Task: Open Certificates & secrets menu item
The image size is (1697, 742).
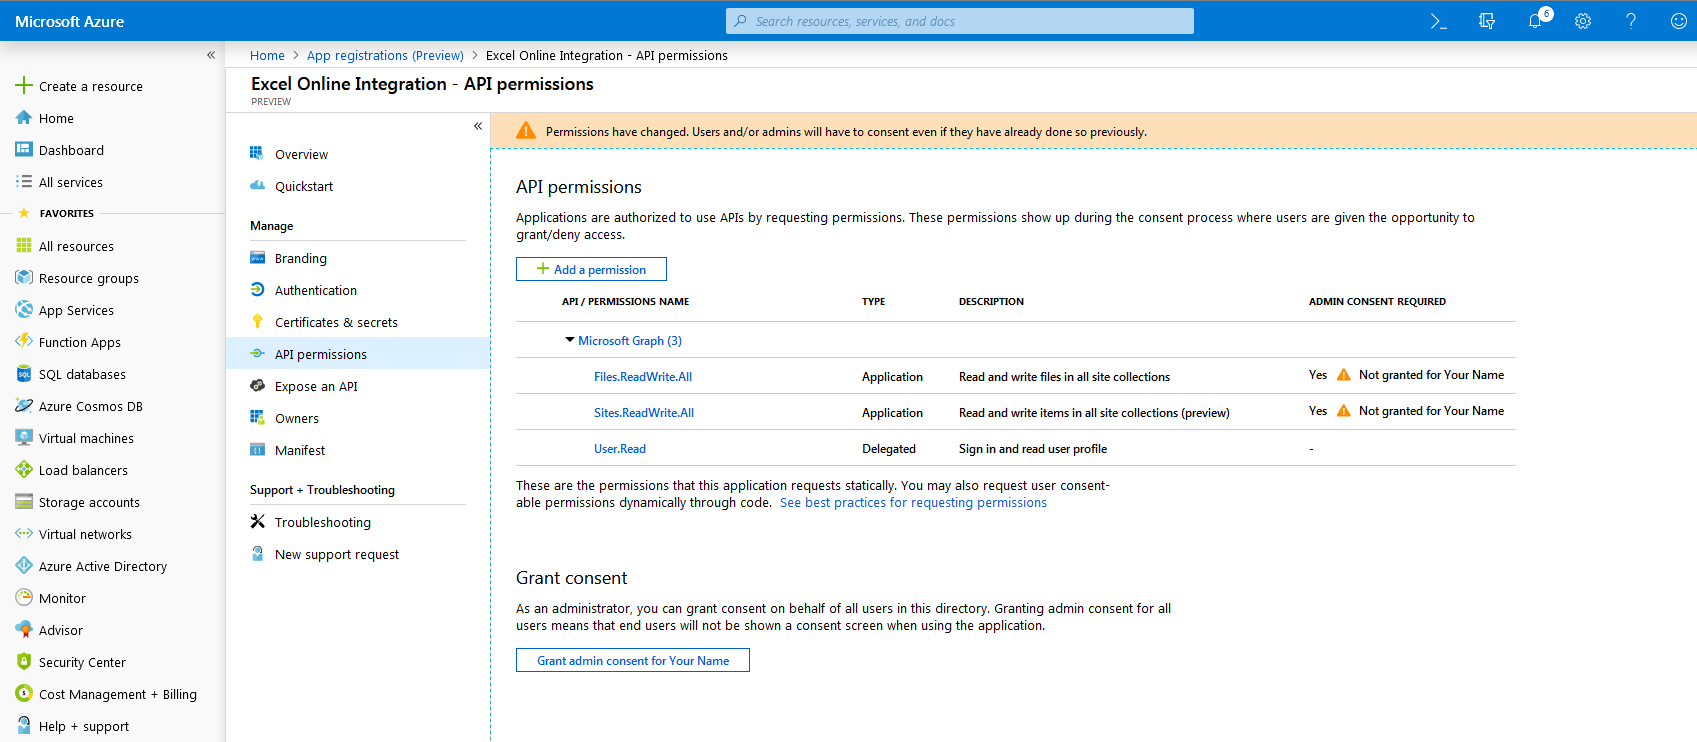Action: tap(336, 322)
